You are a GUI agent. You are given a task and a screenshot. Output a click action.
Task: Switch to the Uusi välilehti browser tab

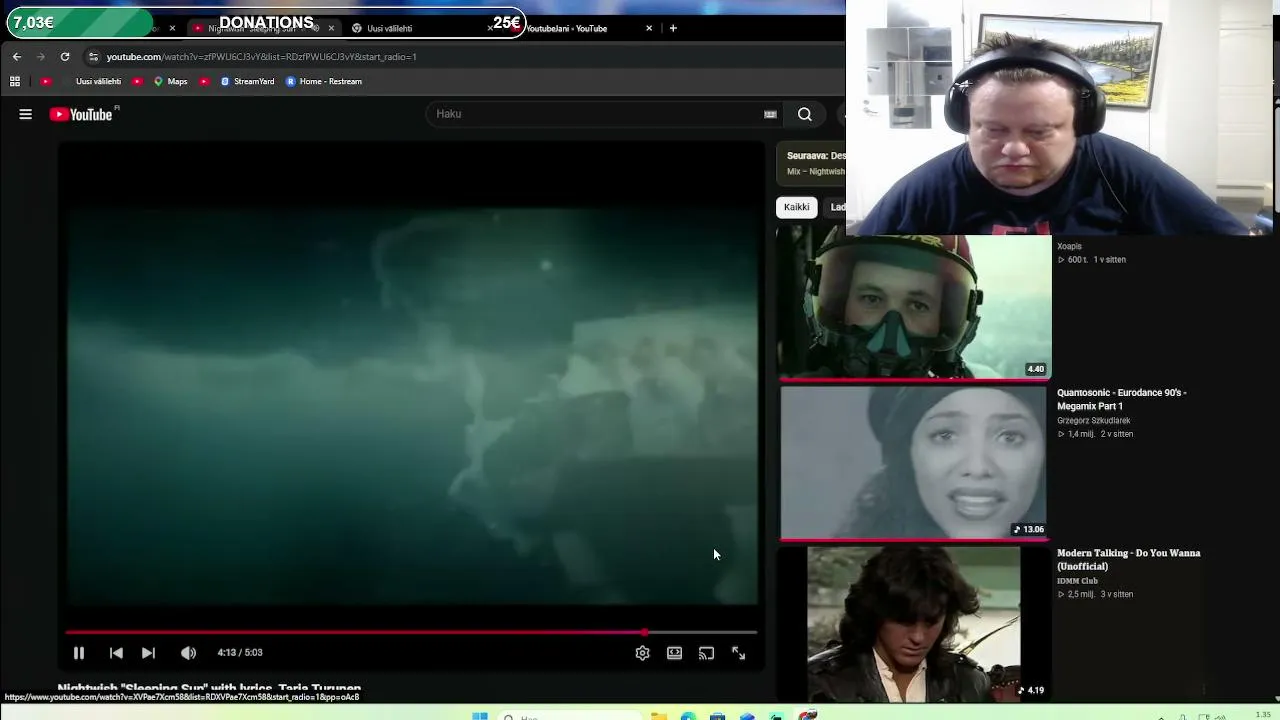[420, 28]
